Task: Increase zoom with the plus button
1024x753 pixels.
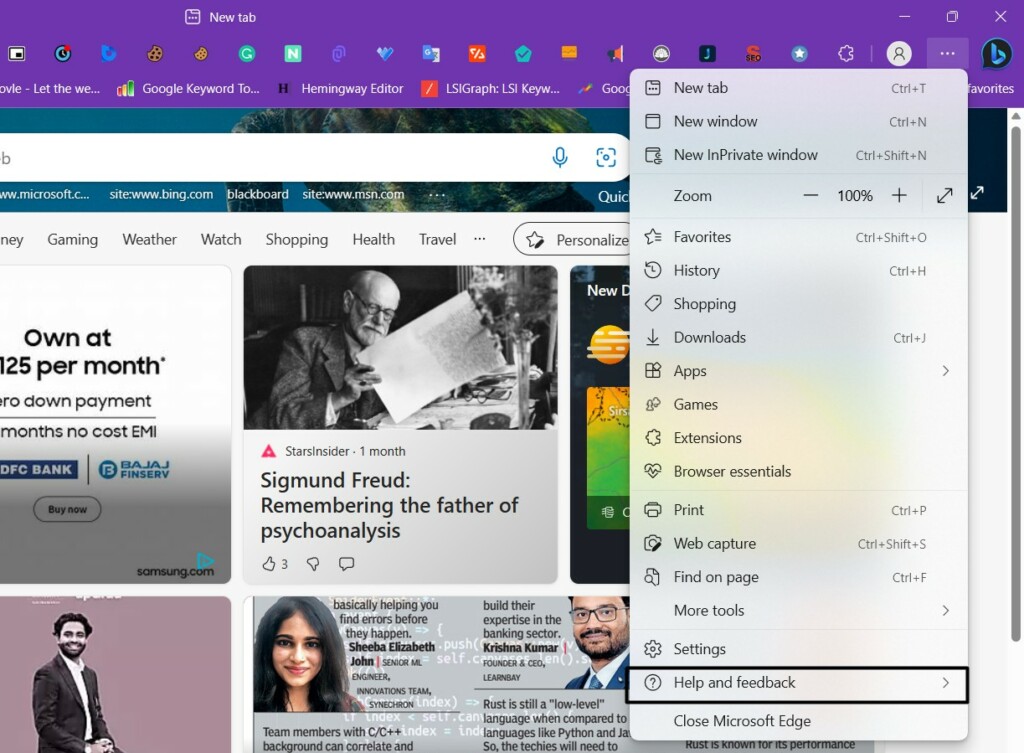Action: 899,196
